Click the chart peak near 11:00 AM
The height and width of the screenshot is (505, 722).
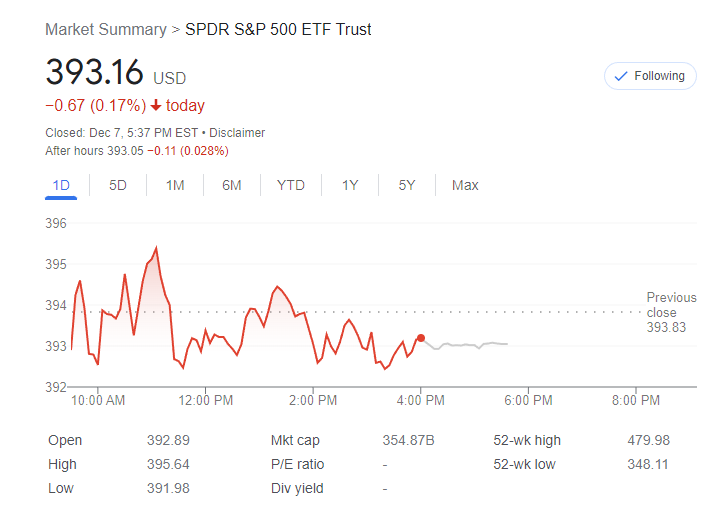[156, 248]
